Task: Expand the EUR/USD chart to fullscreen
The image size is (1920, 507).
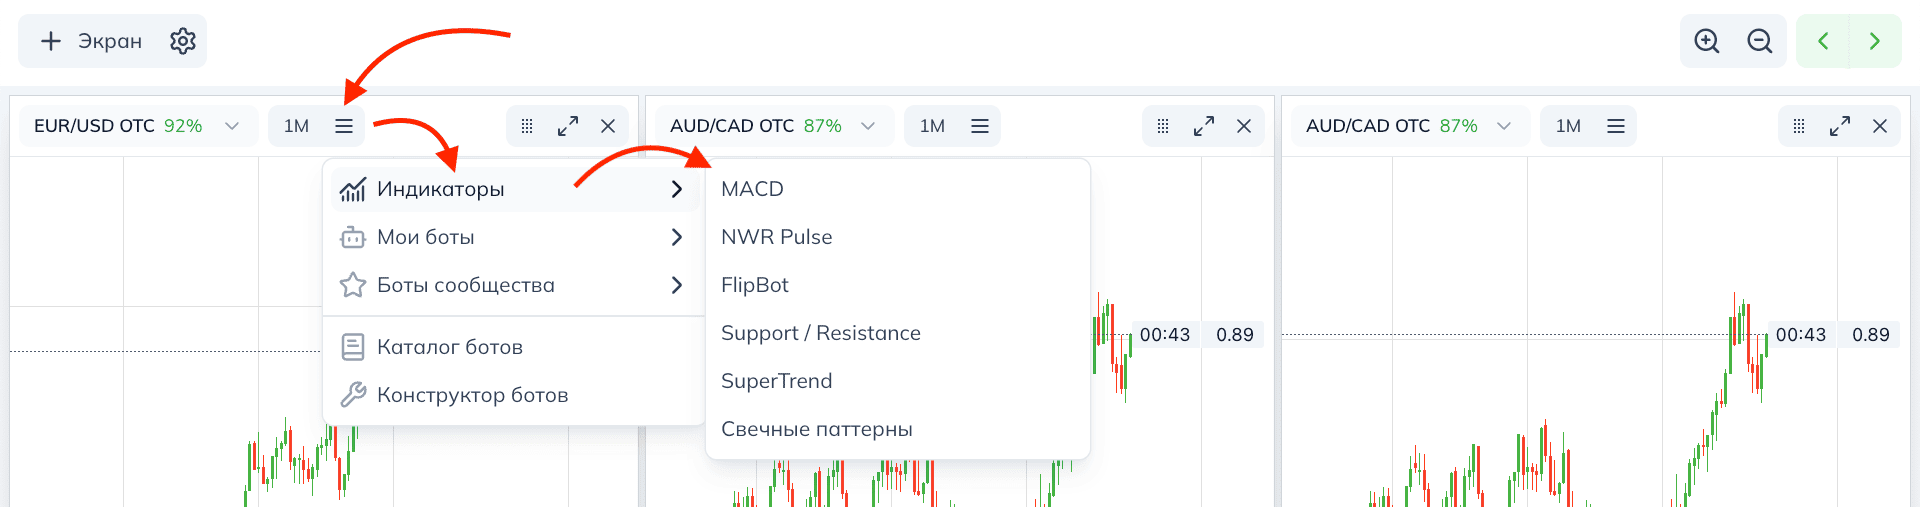Action: [568, 126]
